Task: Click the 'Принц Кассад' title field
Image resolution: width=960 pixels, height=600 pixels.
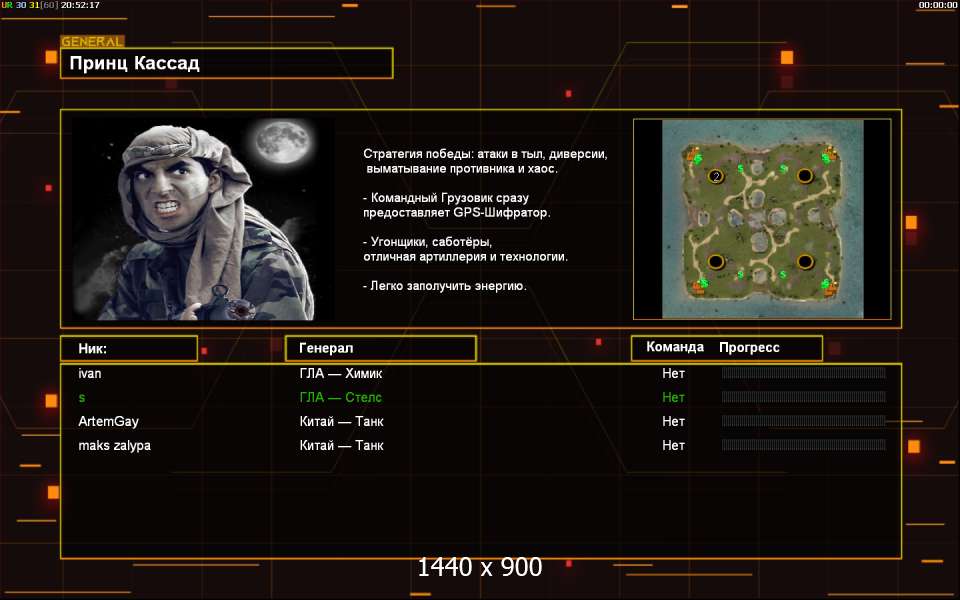Action: pos(226,63)
